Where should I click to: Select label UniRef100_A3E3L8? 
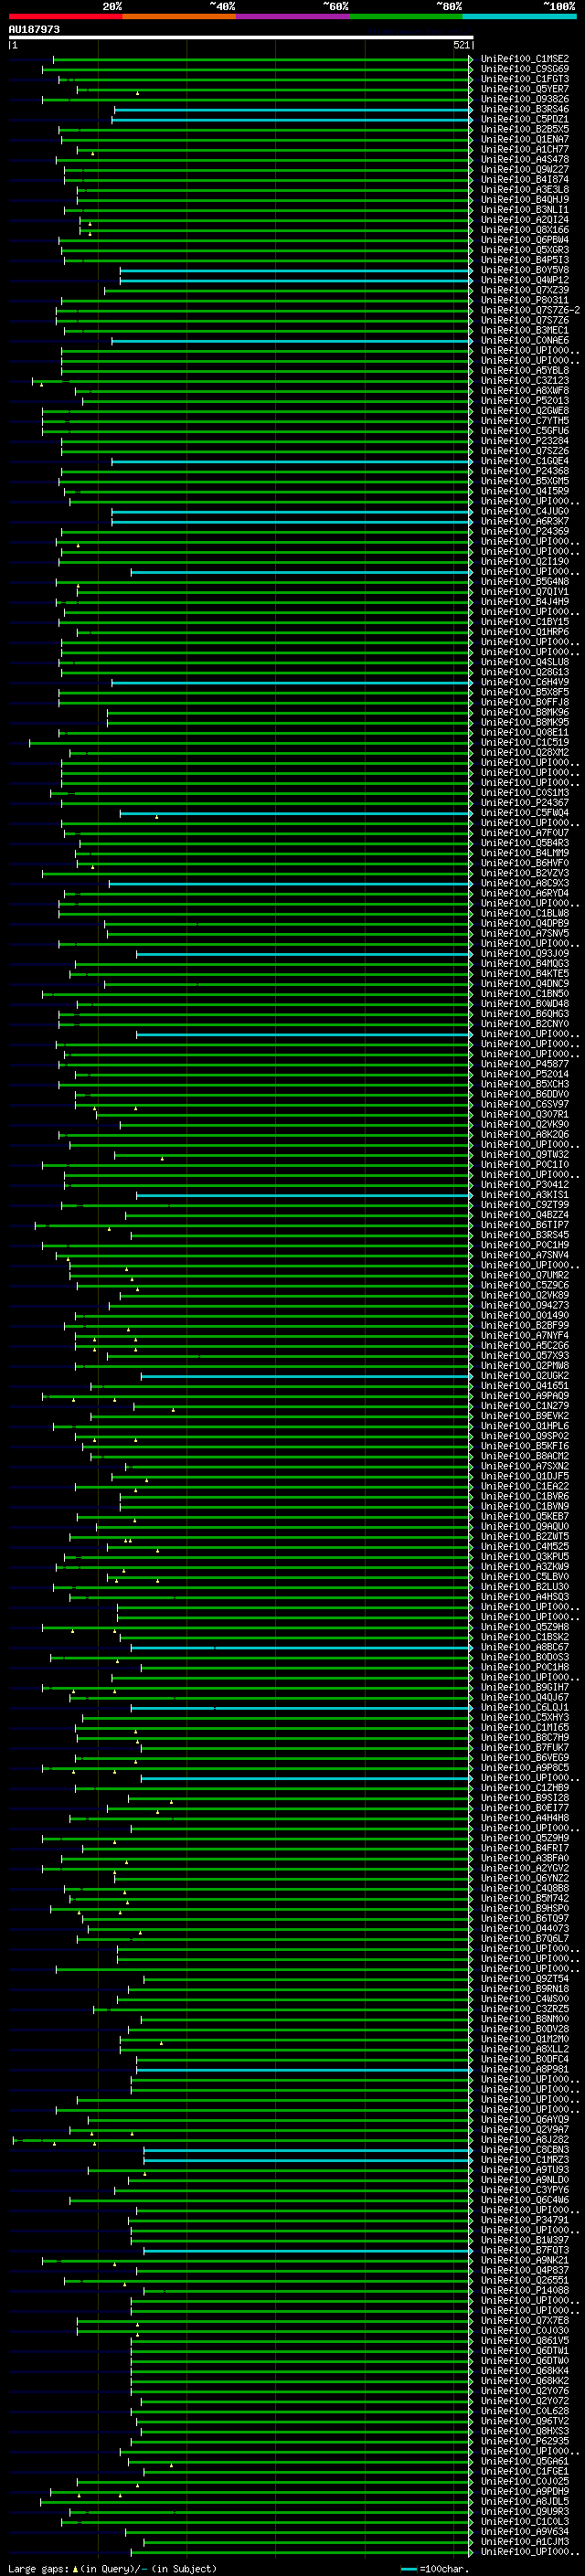pyautogui.click(x=525, y=189)
